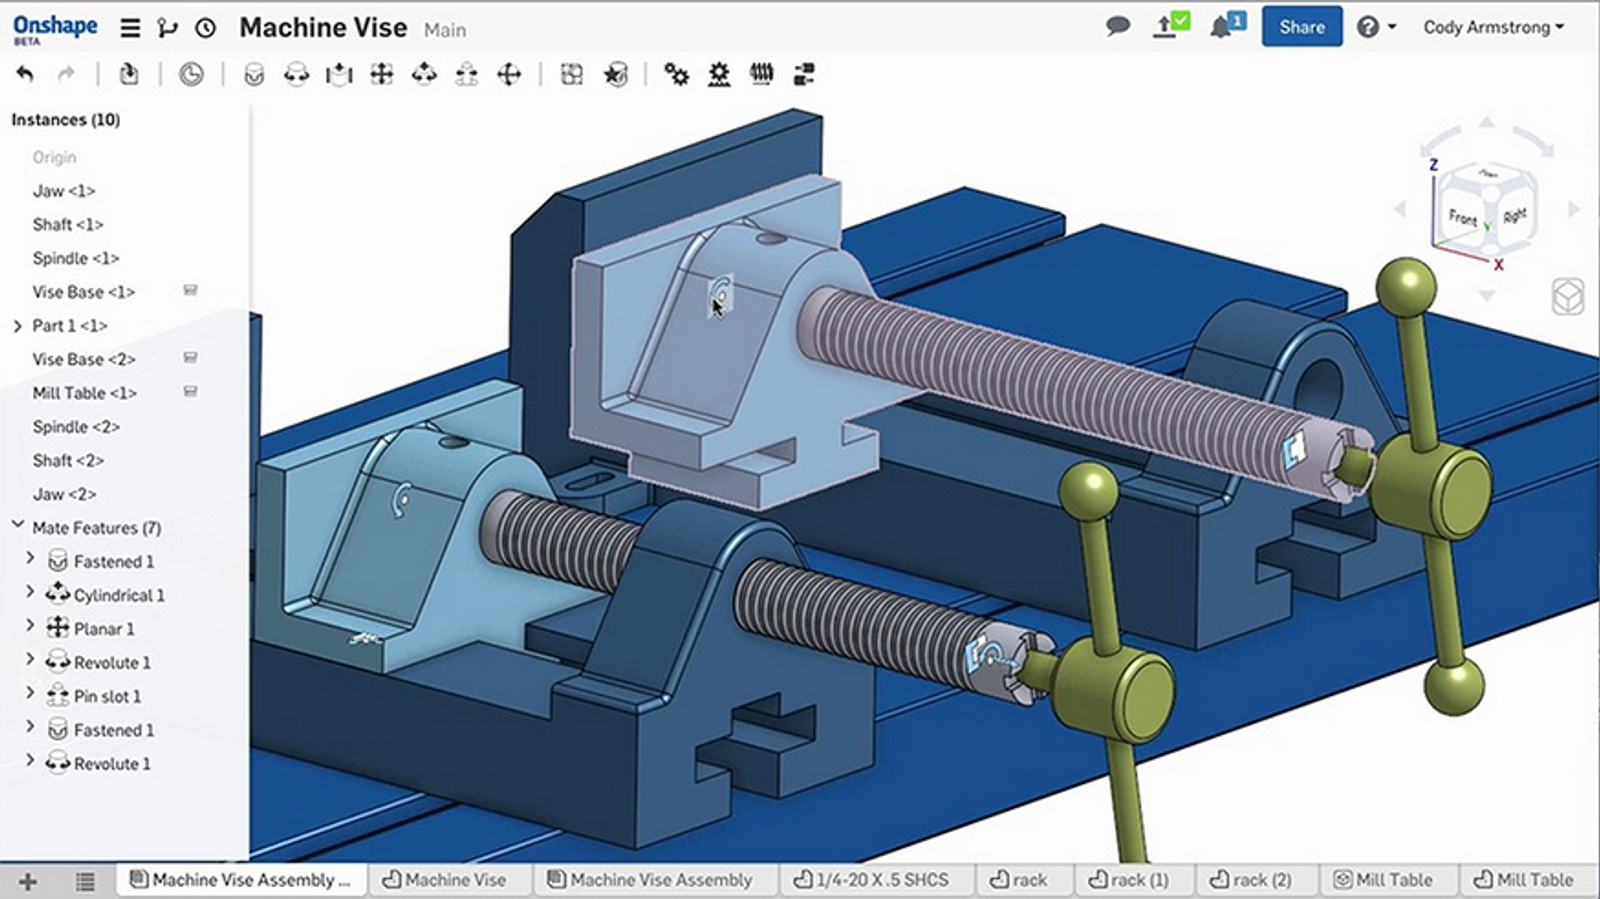1600x899 pixels.
Task: Select the Fastened mate tool
Action: click(x=254, y=74)
